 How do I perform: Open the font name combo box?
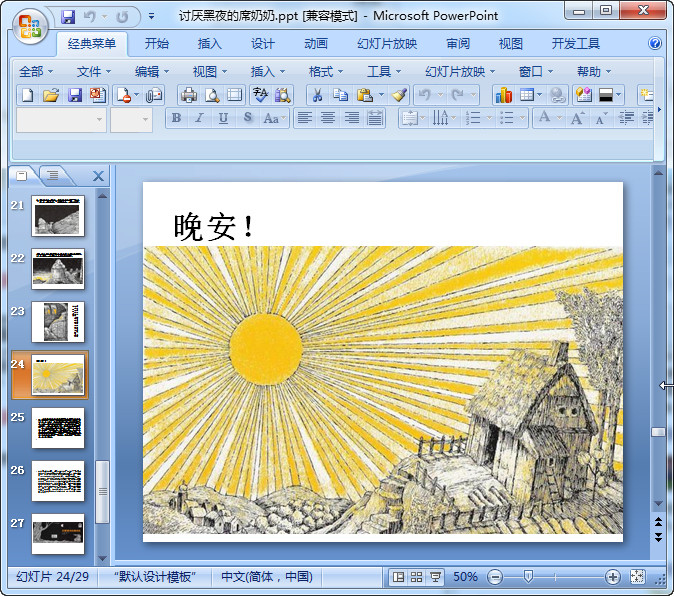coord(61,120)
